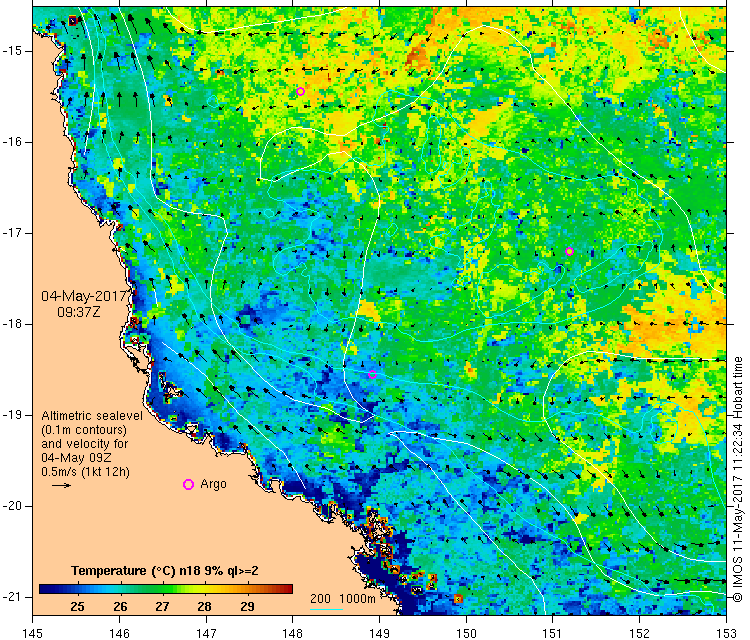Select the Argo float marker near 18.5S 149E
This screenshot has height=640, width=750.
click(x=373, y=375)
